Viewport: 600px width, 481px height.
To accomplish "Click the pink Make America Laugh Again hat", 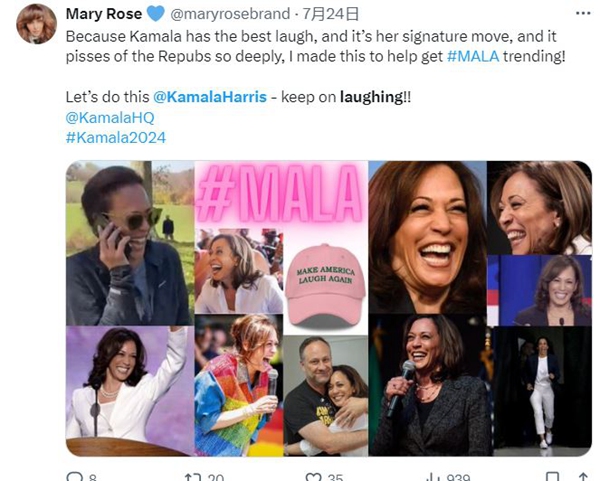I will click(x=324, y=285).
